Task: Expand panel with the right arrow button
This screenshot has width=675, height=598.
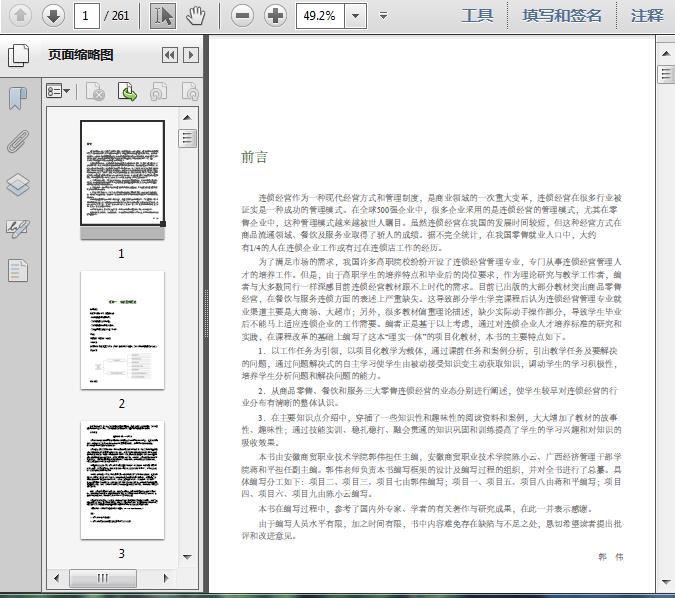Action: [191, 55]
